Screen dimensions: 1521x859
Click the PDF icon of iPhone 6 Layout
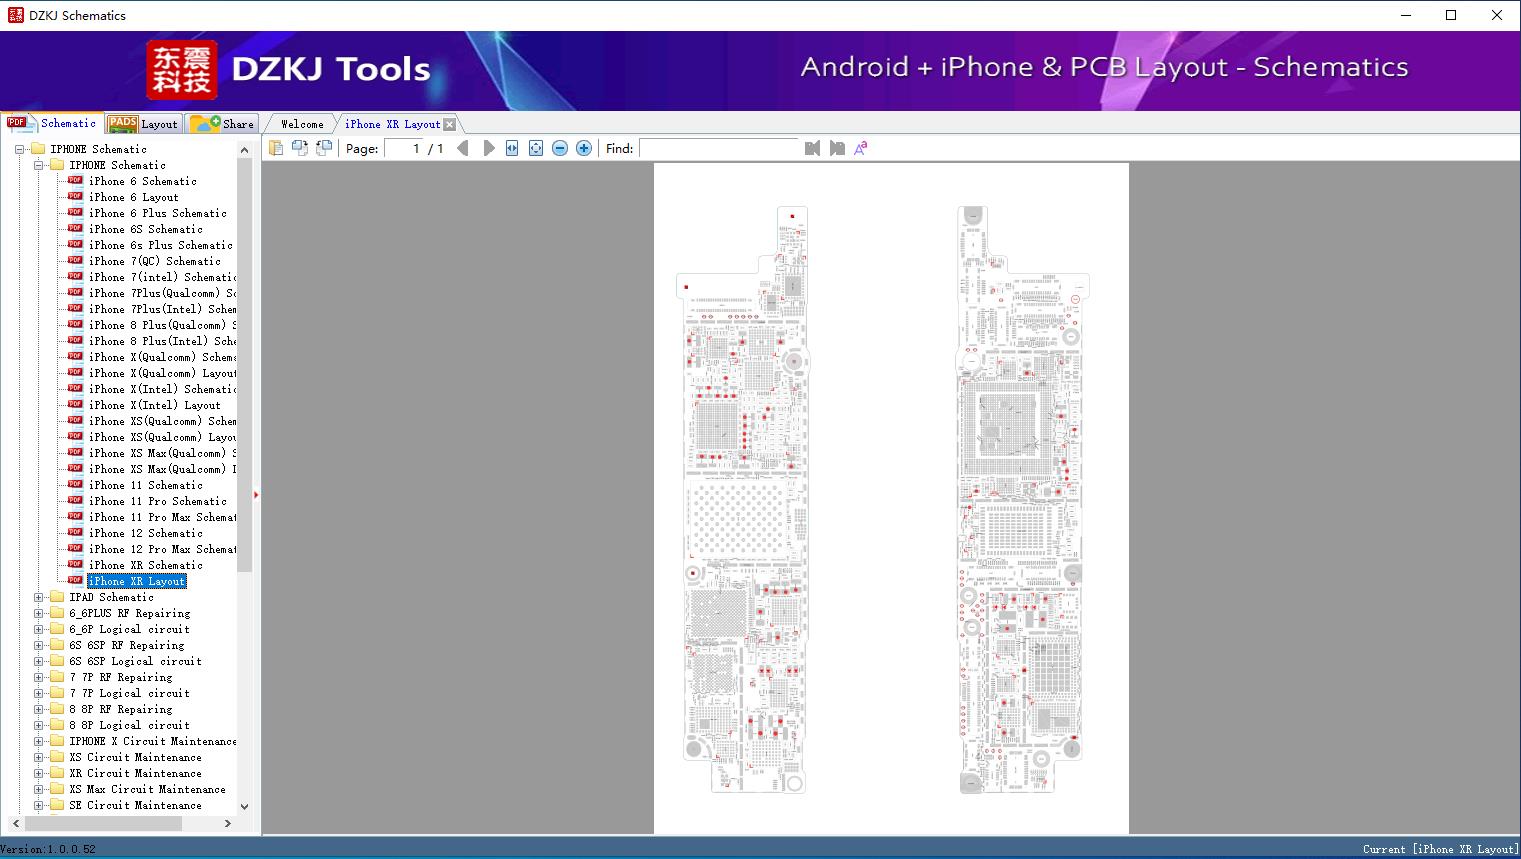[75, 197]
